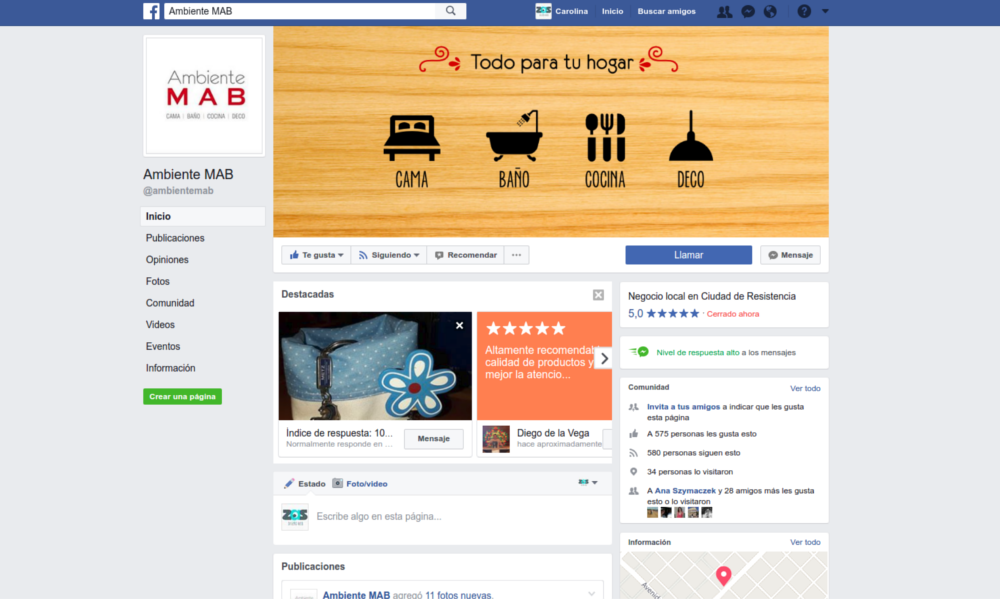This screenshot has height=600, width=1000.
Task: Open the more options ellipsis button
Action: click(517, 255)
